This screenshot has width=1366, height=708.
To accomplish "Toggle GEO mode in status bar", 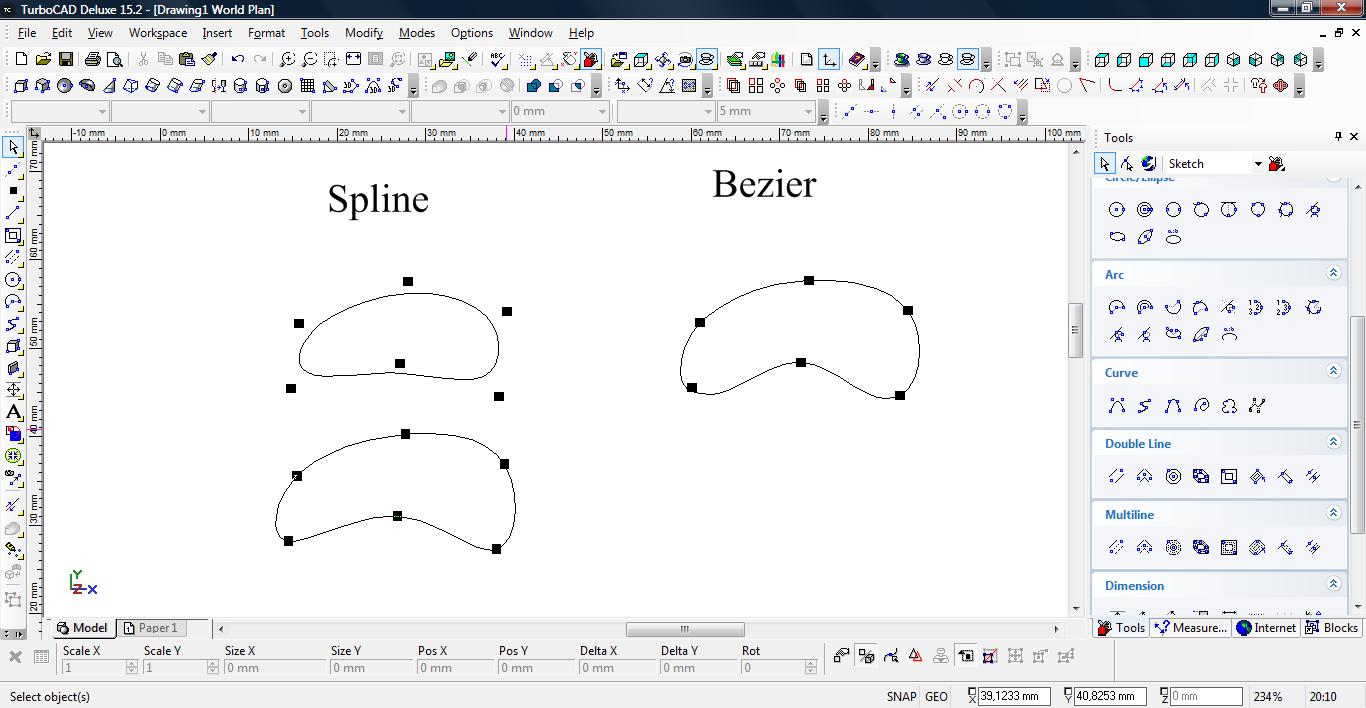I will (x=937, y=697).
